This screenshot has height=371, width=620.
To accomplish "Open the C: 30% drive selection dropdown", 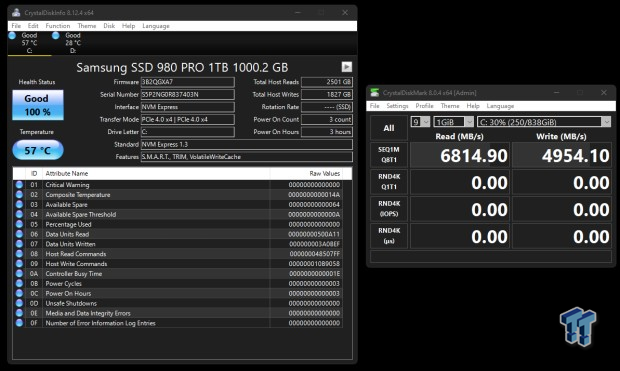I will 544,122.
